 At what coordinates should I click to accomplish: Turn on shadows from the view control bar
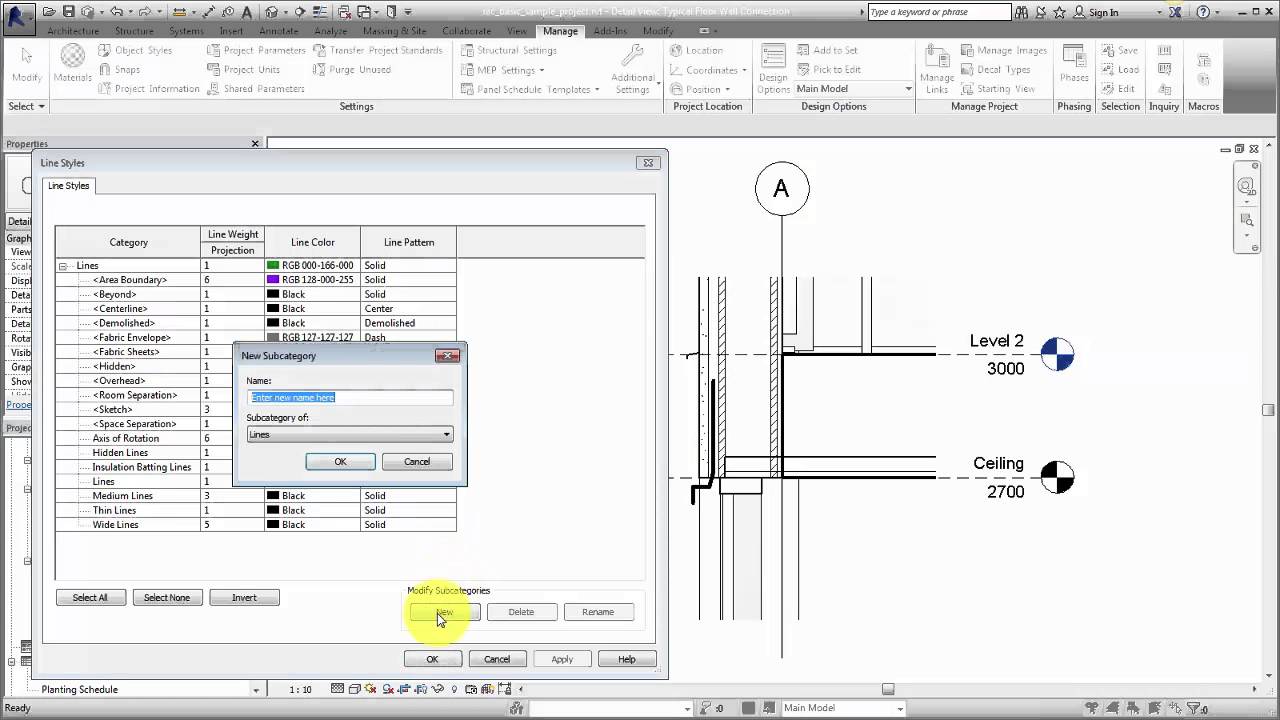(388, 688)
